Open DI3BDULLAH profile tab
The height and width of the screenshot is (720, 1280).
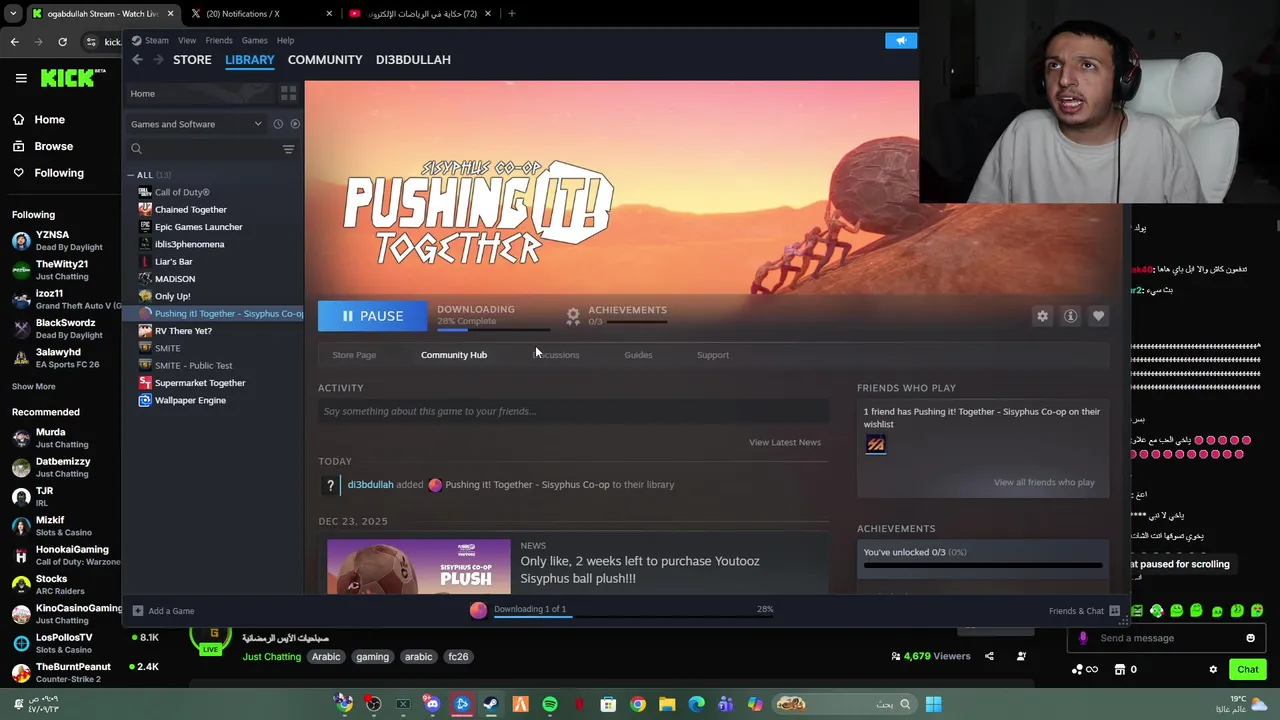pyautogui.click(x=413, y=59)
